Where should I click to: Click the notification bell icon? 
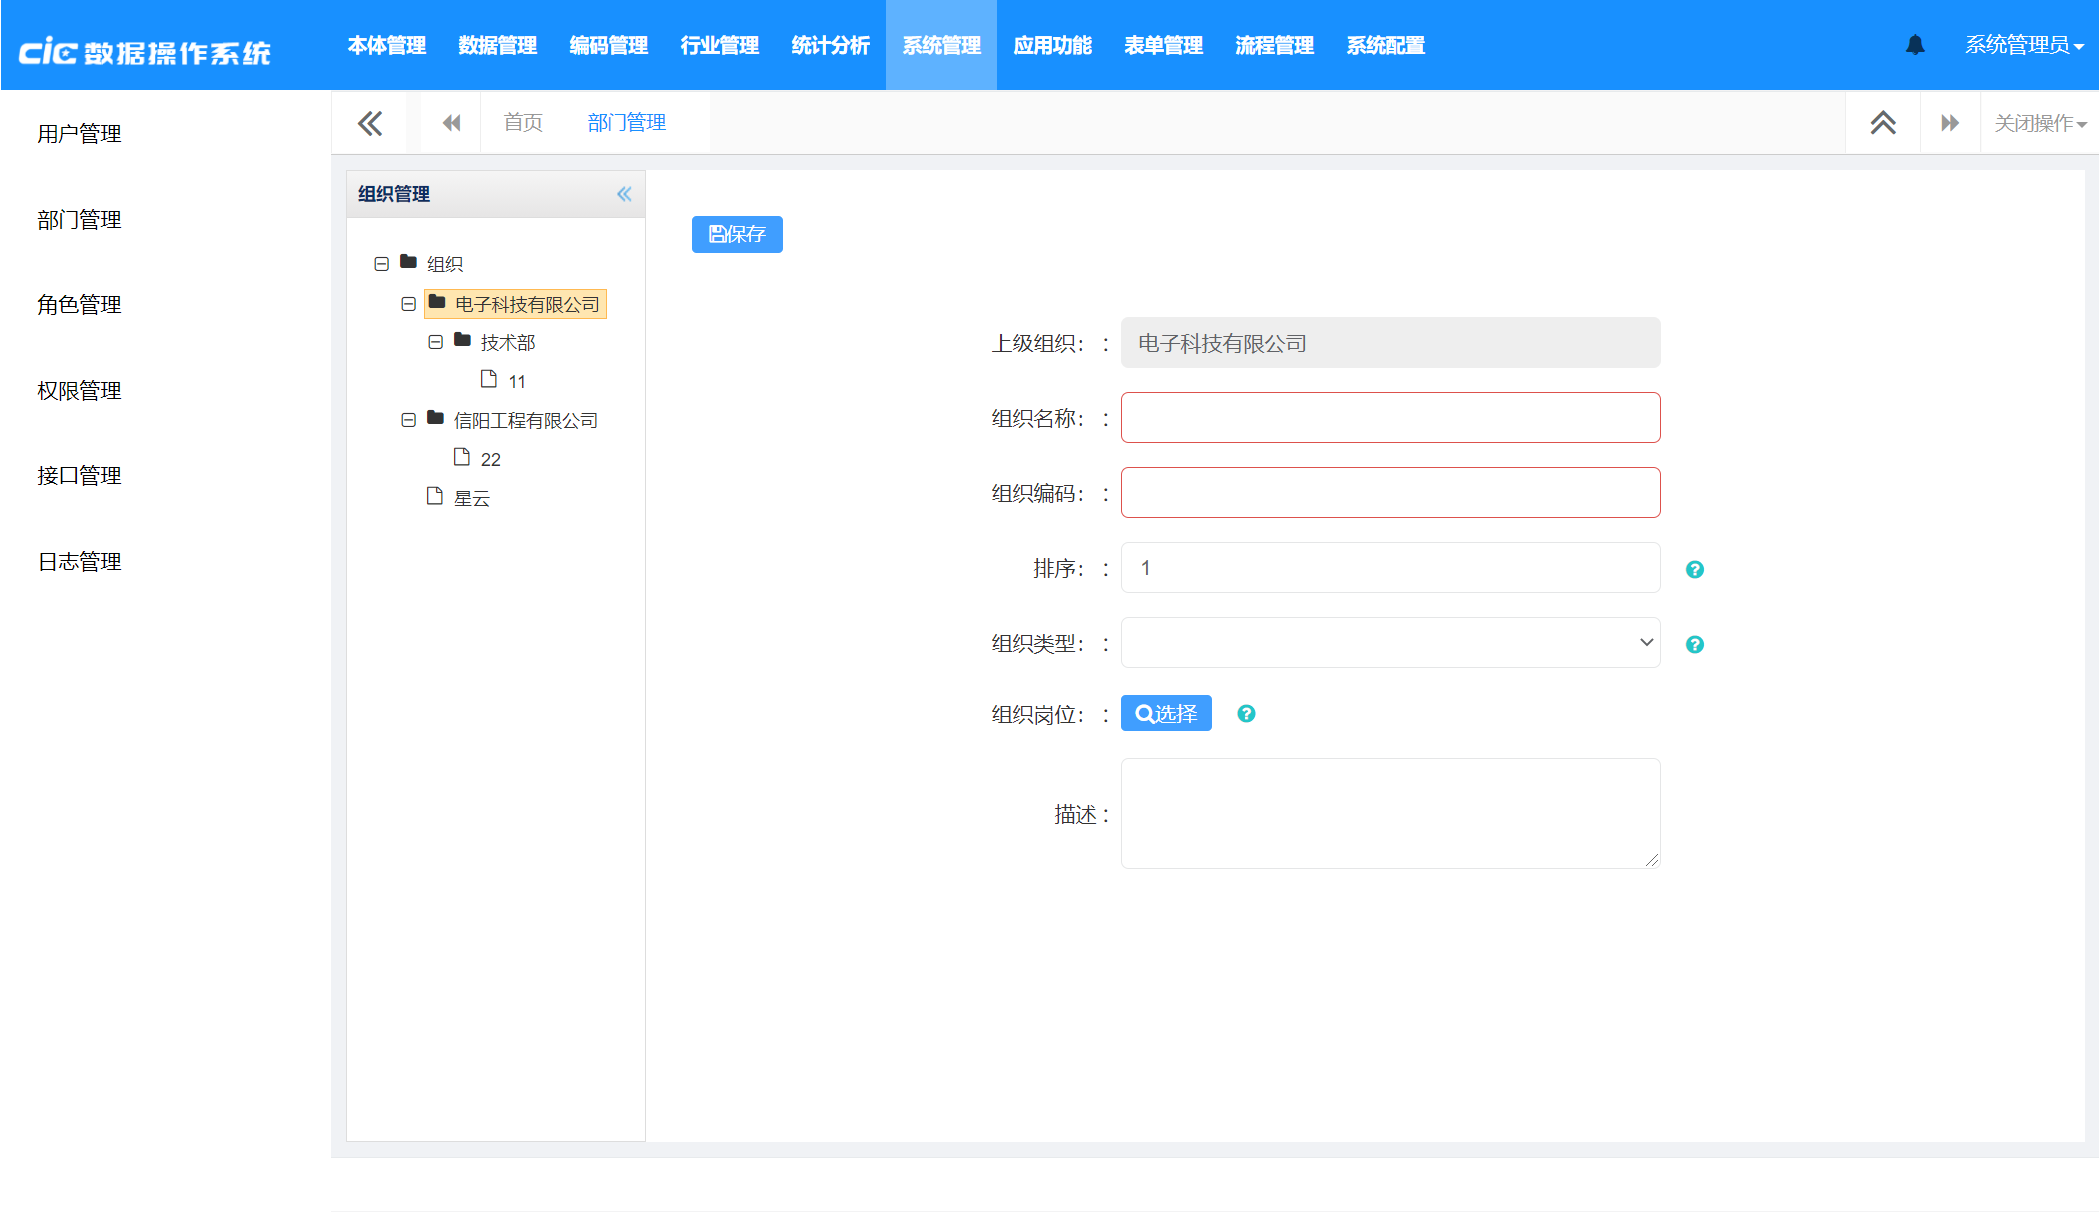pos(1915,45)
